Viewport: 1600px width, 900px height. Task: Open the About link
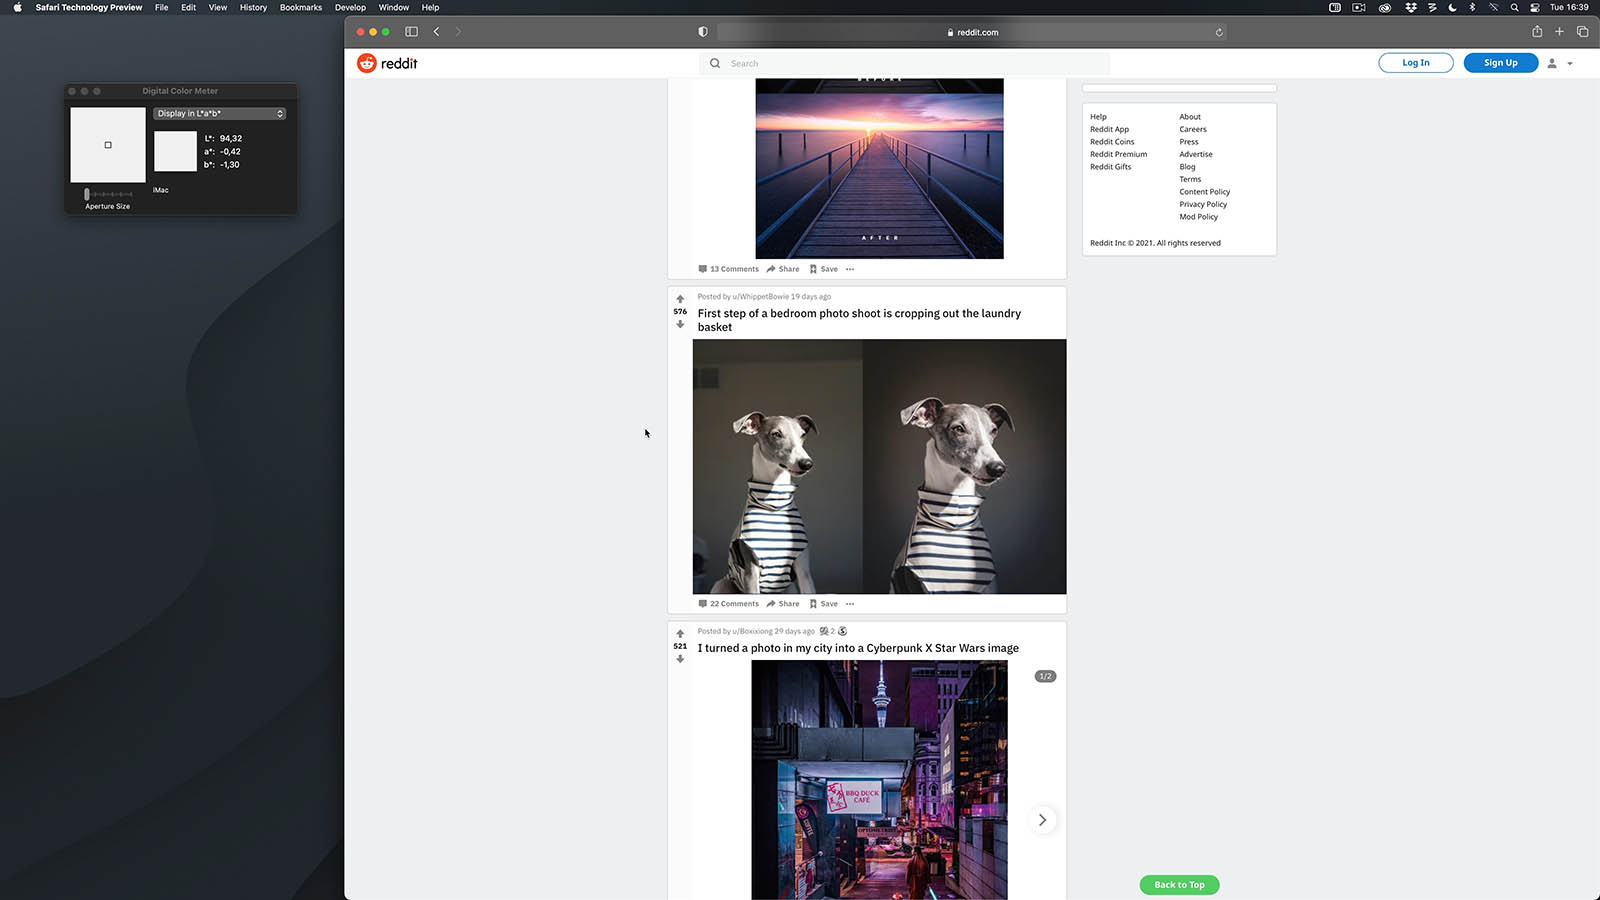pos(1190,117)
